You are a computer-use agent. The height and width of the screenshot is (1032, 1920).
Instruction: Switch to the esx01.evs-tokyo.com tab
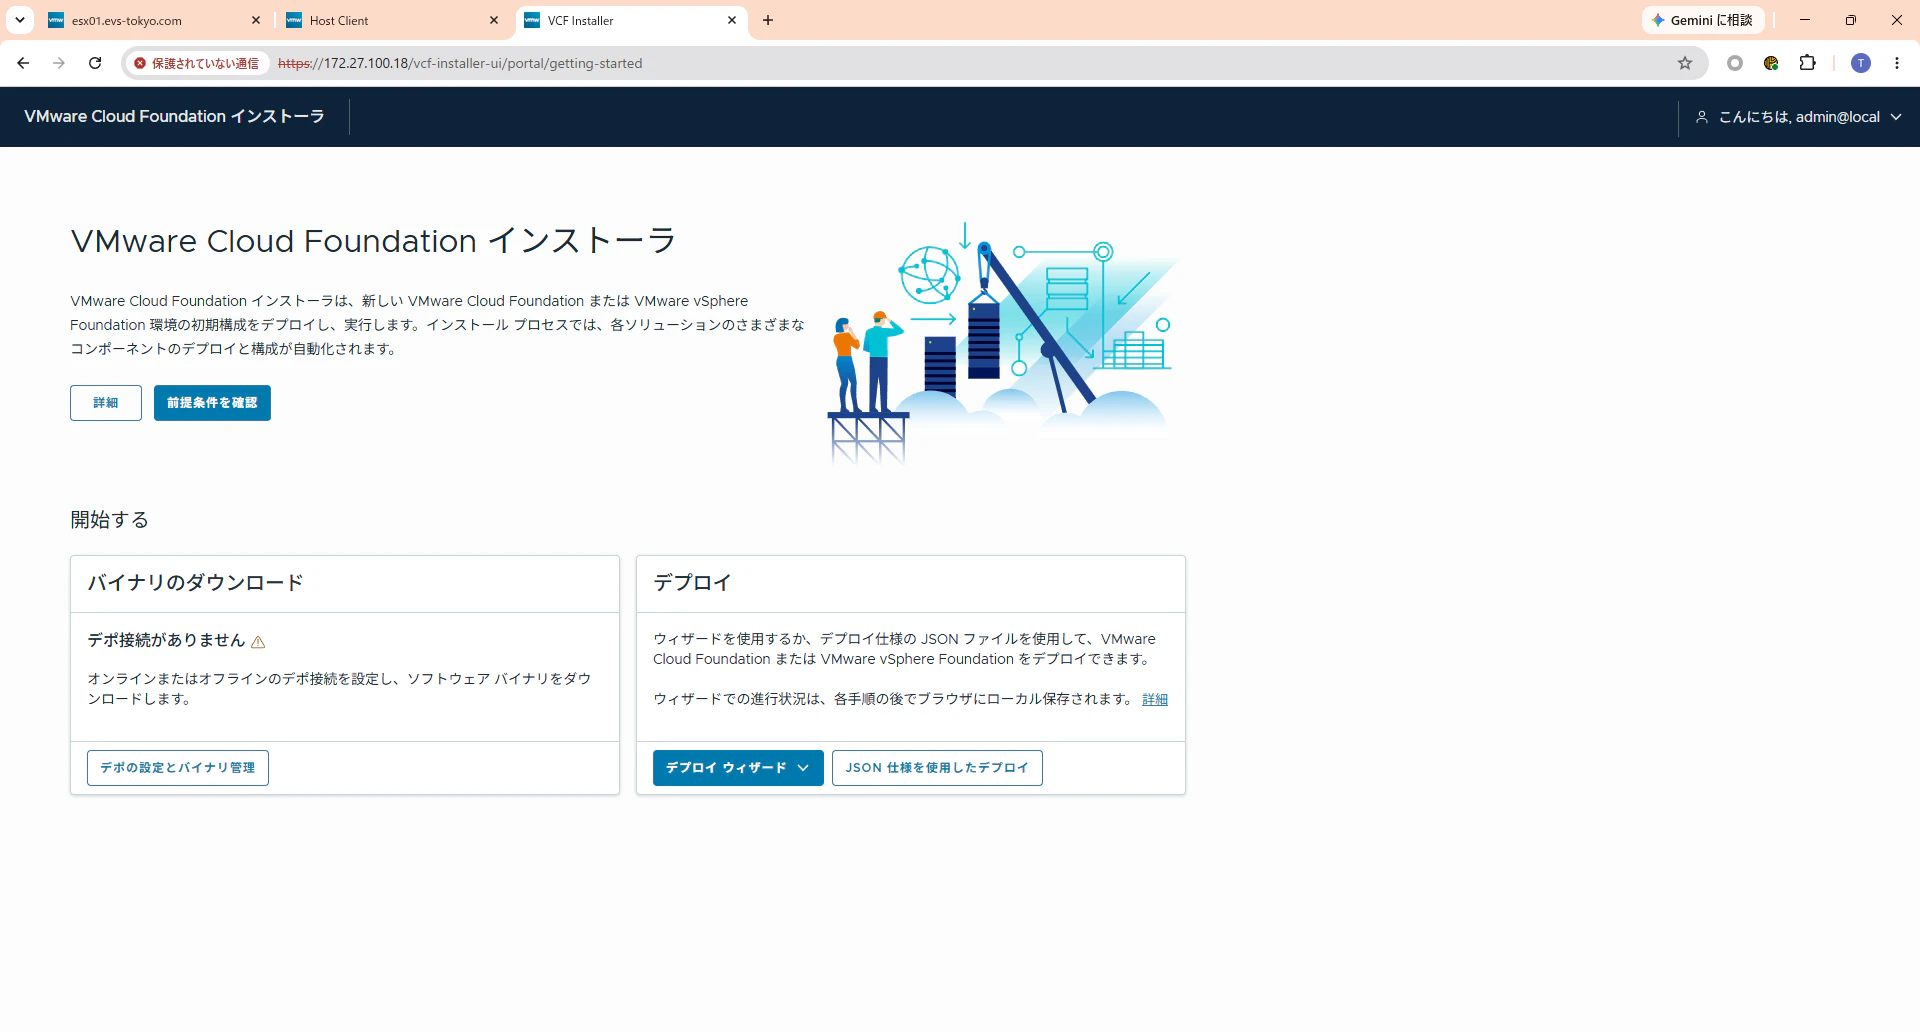click(155, 20)
